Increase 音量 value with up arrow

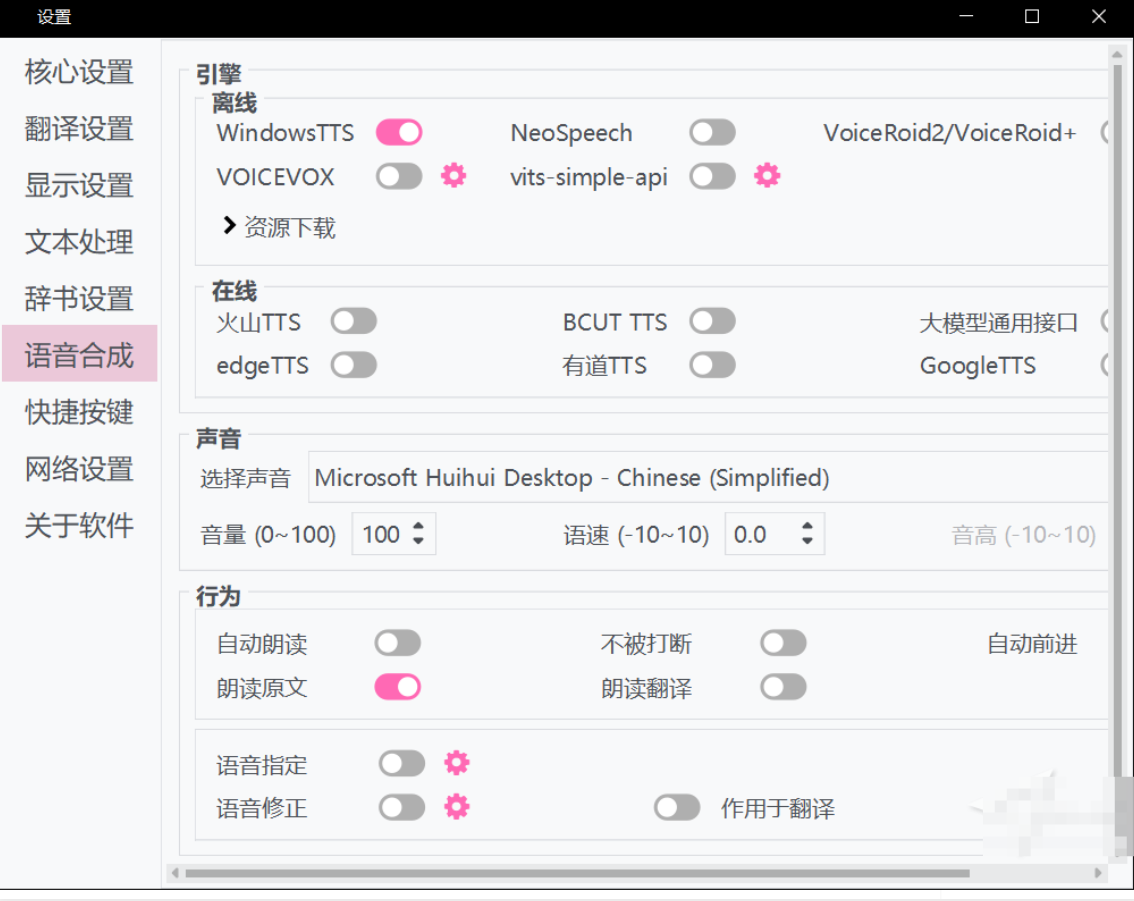coord(418,526)
